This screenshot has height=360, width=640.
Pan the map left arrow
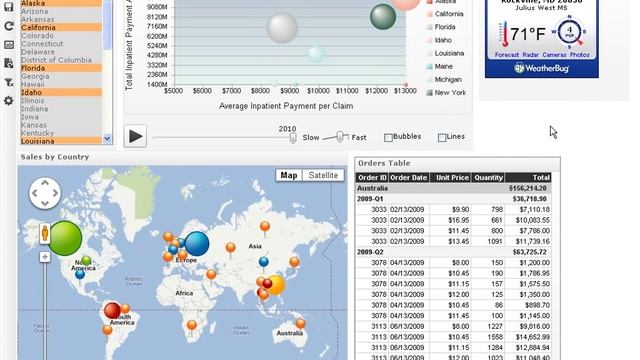pyautogui.click(x=35, y=193)
